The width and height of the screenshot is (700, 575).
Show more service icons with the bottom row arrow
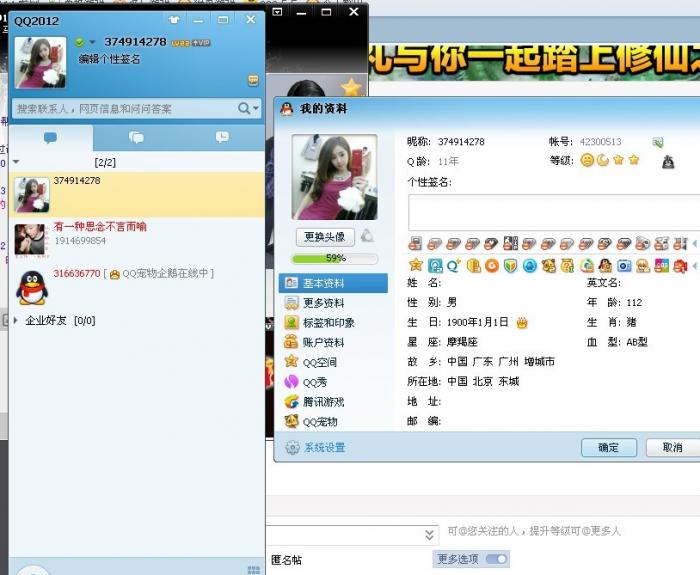(x=695, y=266)
